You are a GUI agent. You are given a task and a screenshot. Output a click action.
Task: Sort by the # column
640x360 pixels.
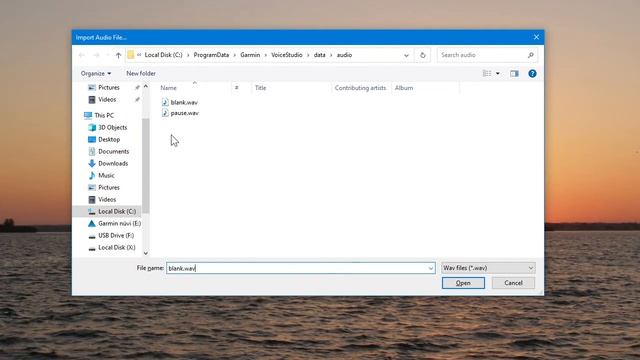[x=236, y=88]
